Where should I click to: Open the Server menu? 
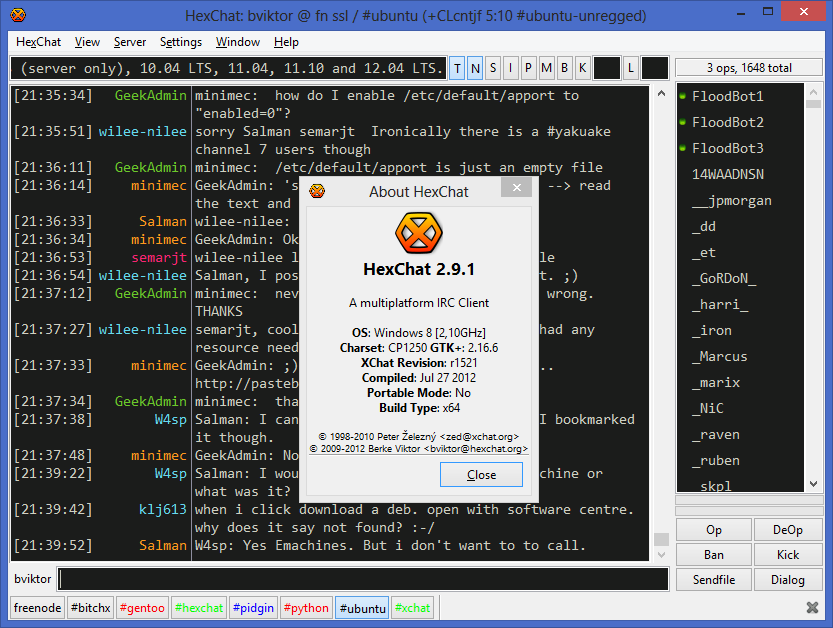(130, 42)
